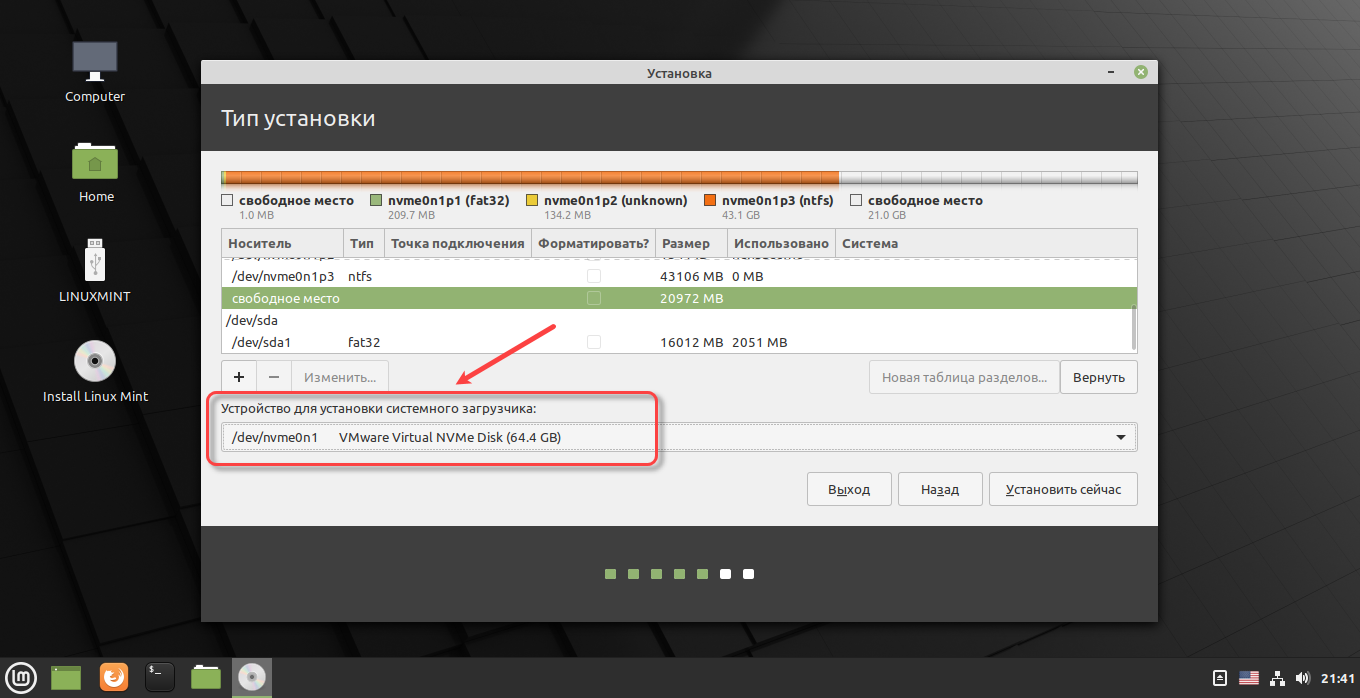Viewport: 1360px width, 698px height.
Task: Launch Firefox from the panel
Action: point(114,677)
